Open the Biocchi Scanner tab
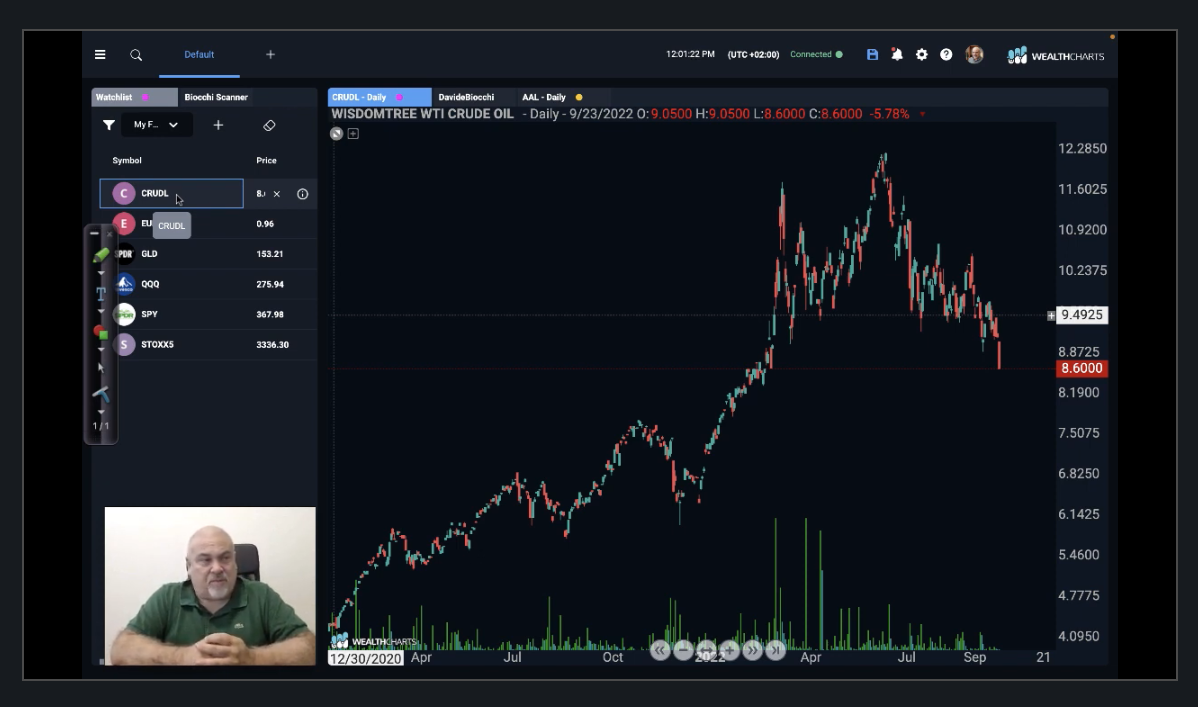The image size is (1198, 707). [x=216, y=97]
